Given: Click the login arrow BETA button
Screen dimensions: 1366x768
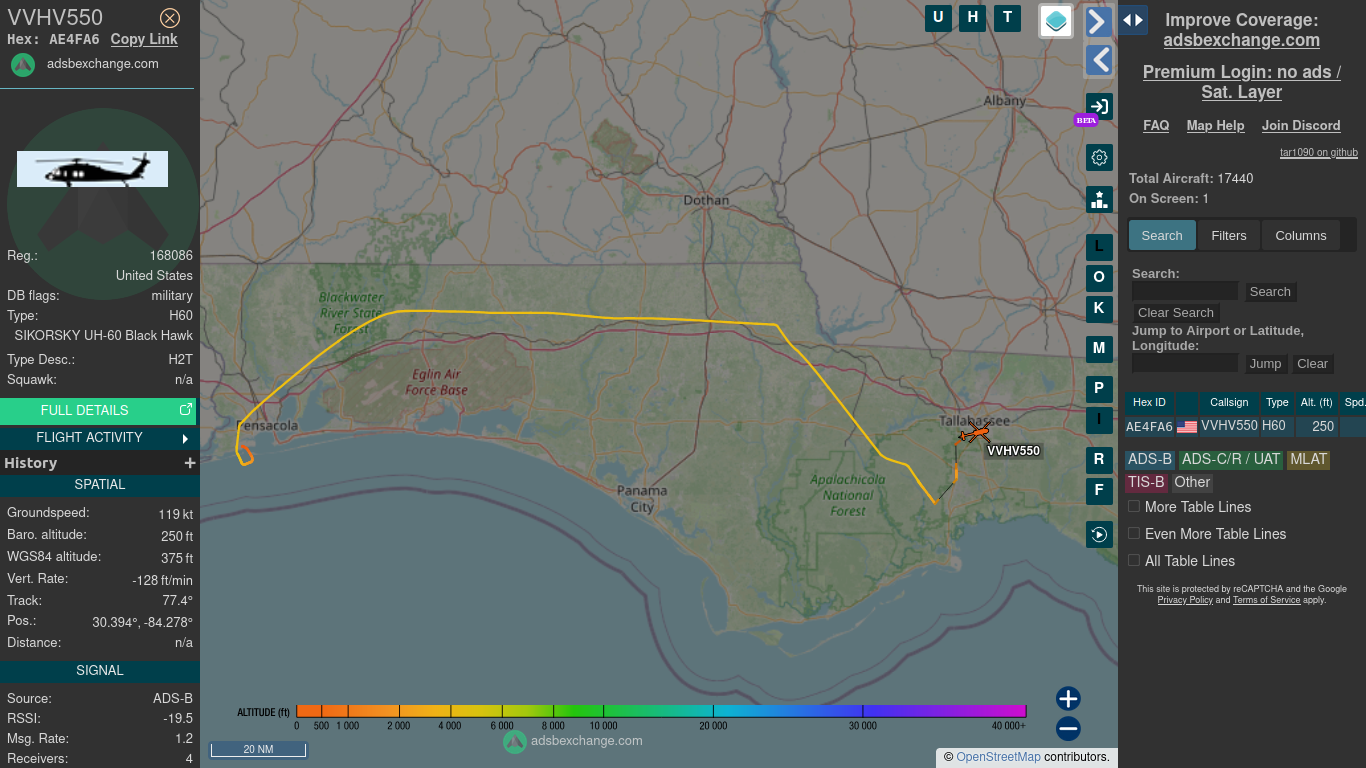Looking at the screenshot, I should 1099,107.
